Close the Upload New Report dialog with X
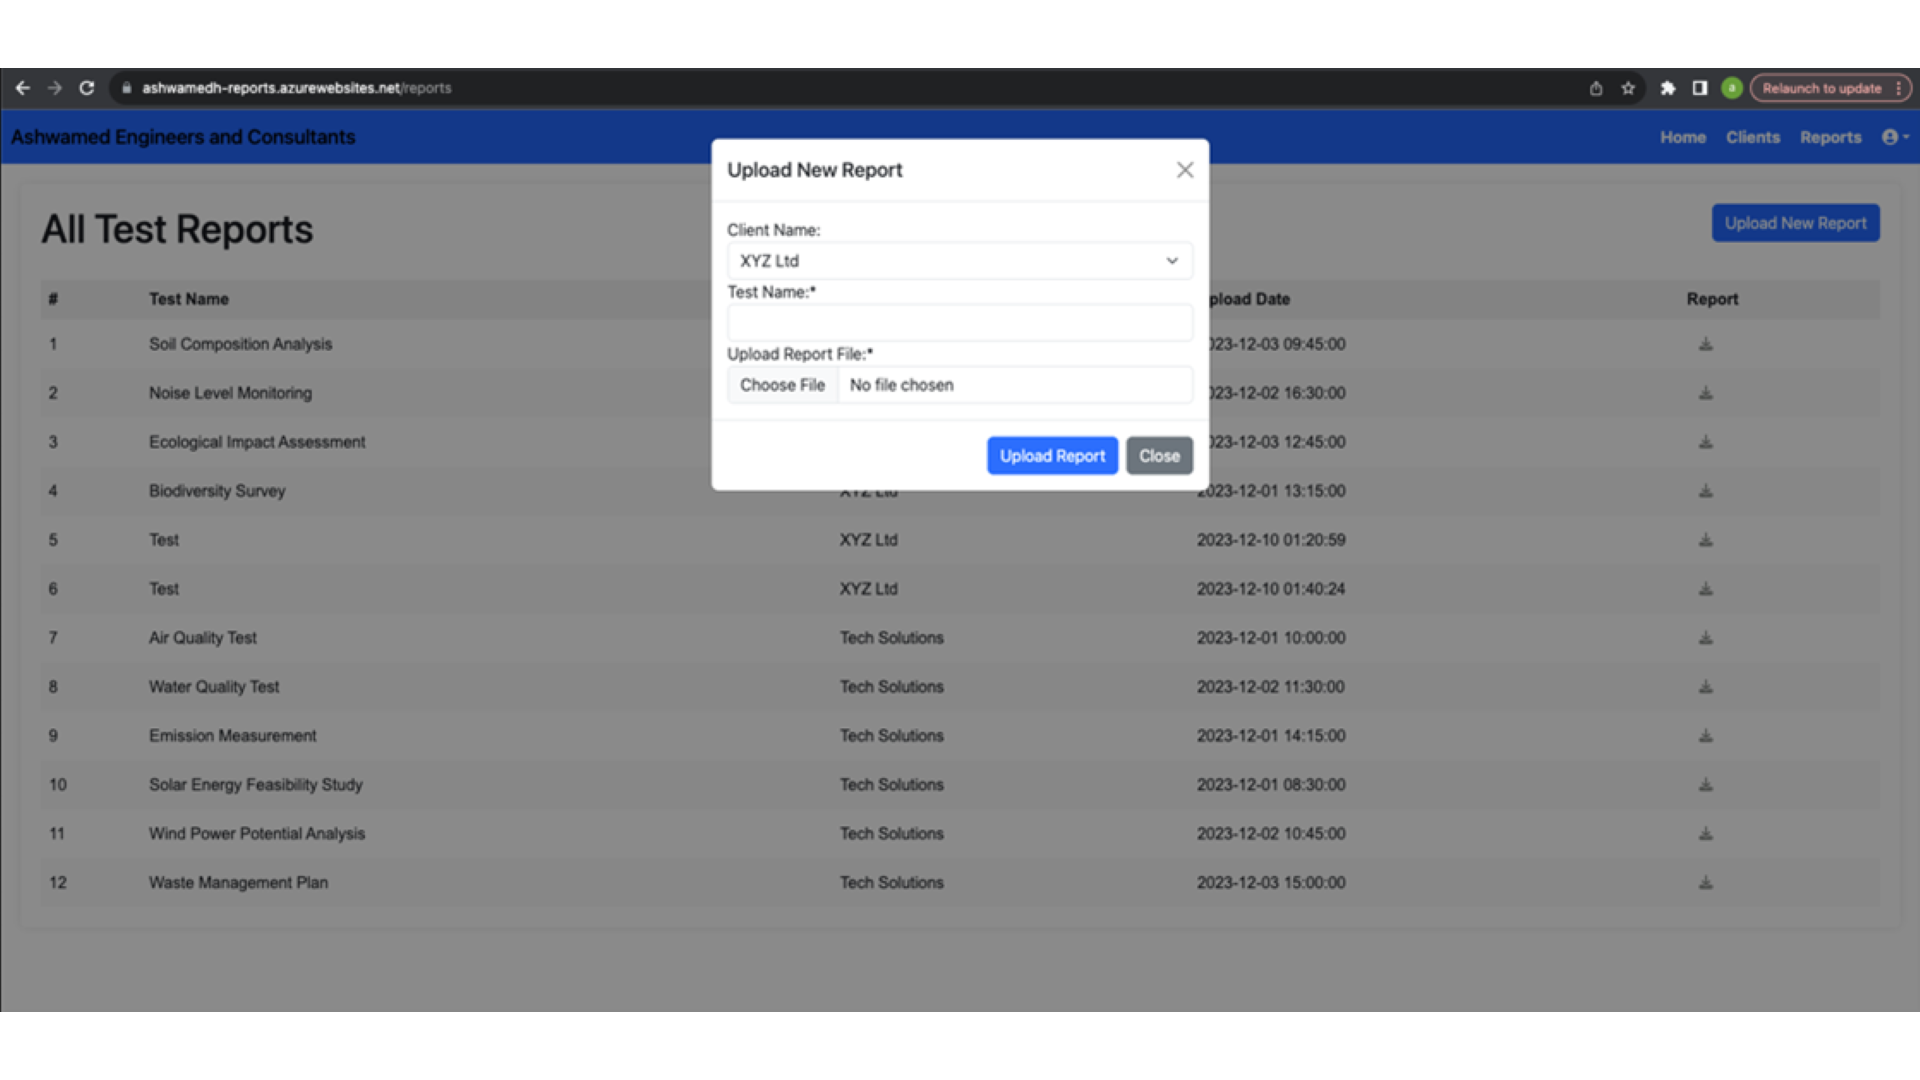Screen dimensions: 1920x1080 point(1185,170)
